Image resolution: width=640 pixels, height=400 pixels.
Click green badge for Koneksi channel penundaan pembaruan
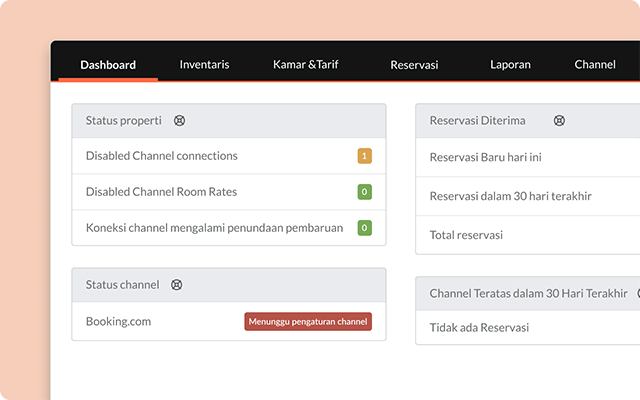pos(364,228)
